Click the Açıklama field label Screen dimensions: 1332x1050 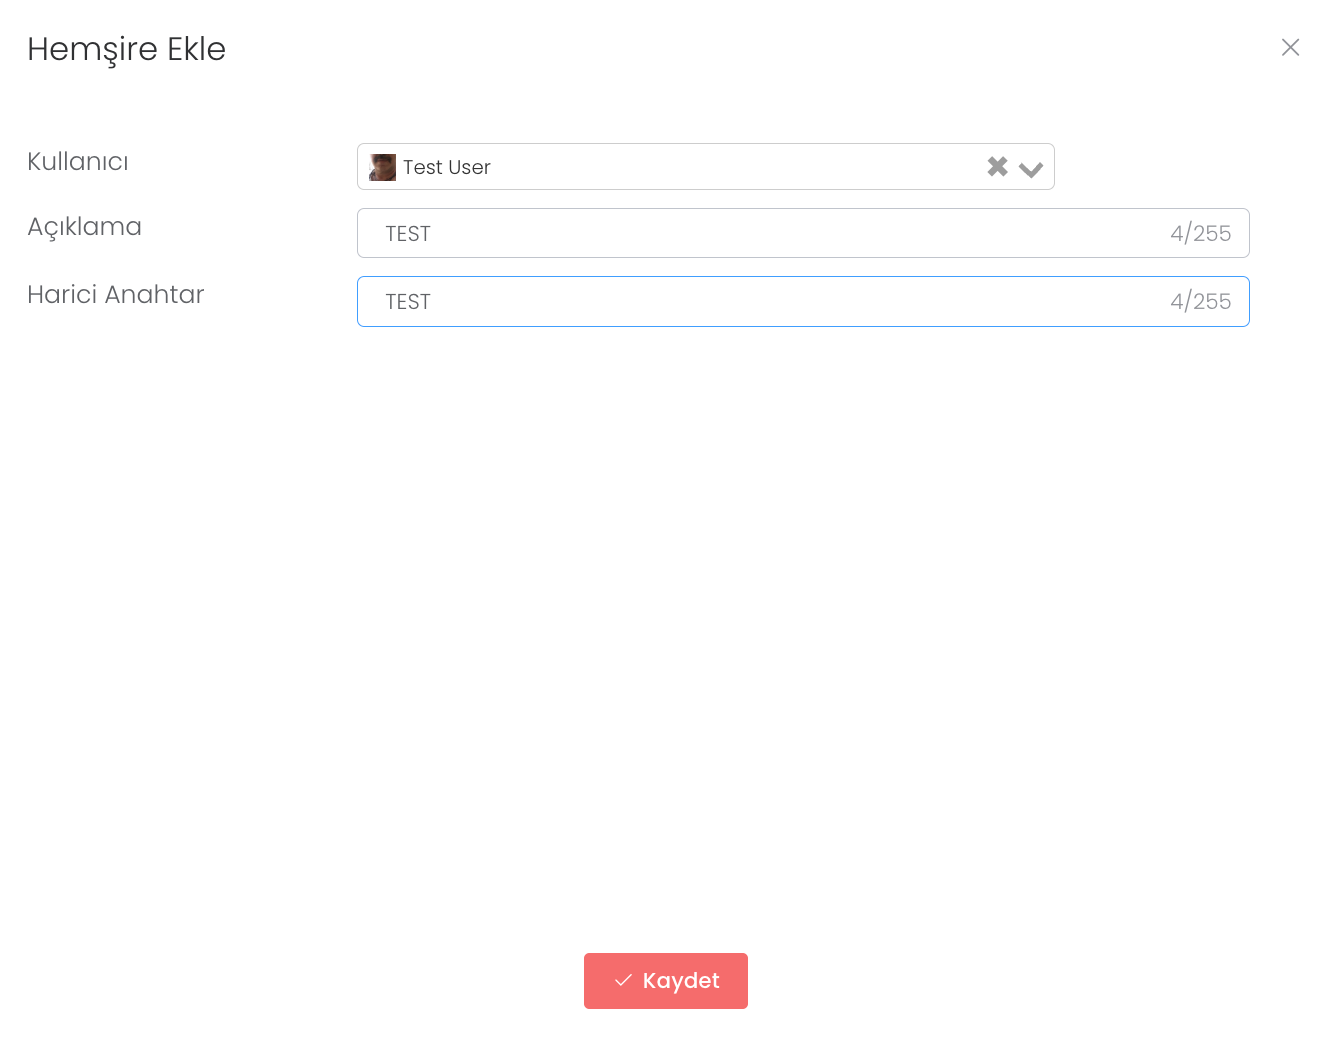tap(84, 227)
